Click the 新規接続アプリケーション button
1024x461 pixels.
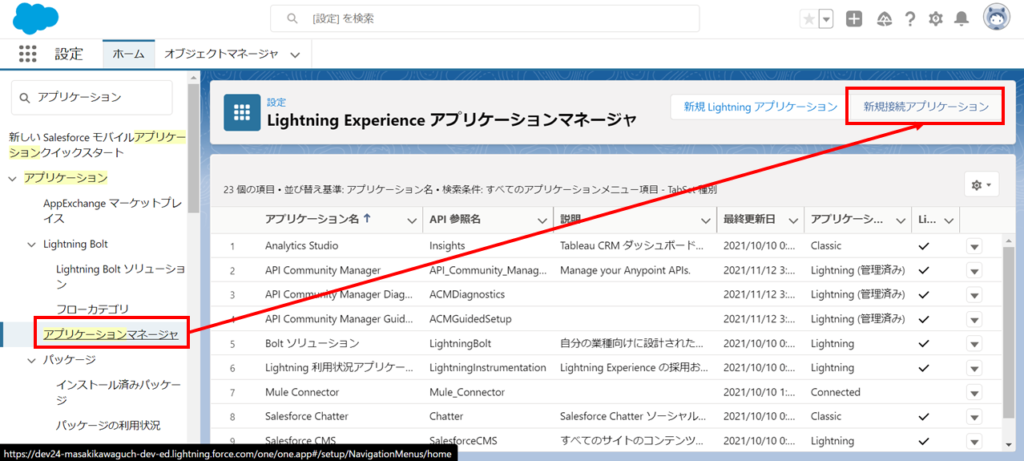tap(925, 106)
